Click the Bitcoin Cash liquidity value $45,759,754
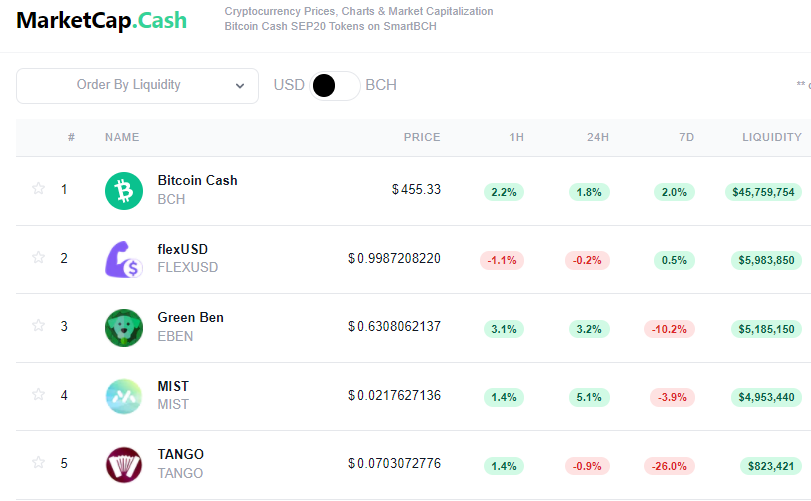This screenshot has width=811, height=501. pos(763,192)
